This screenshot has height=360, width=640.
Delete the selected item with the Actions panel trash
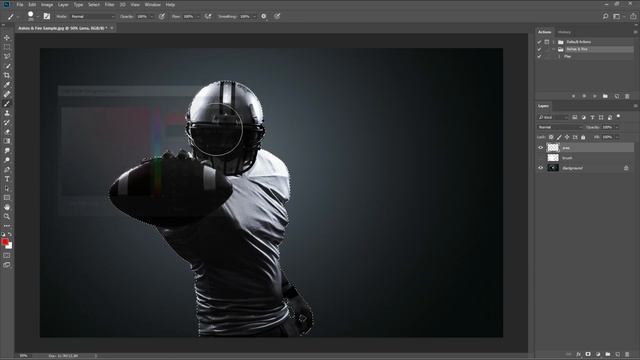[x=627, y=96]
